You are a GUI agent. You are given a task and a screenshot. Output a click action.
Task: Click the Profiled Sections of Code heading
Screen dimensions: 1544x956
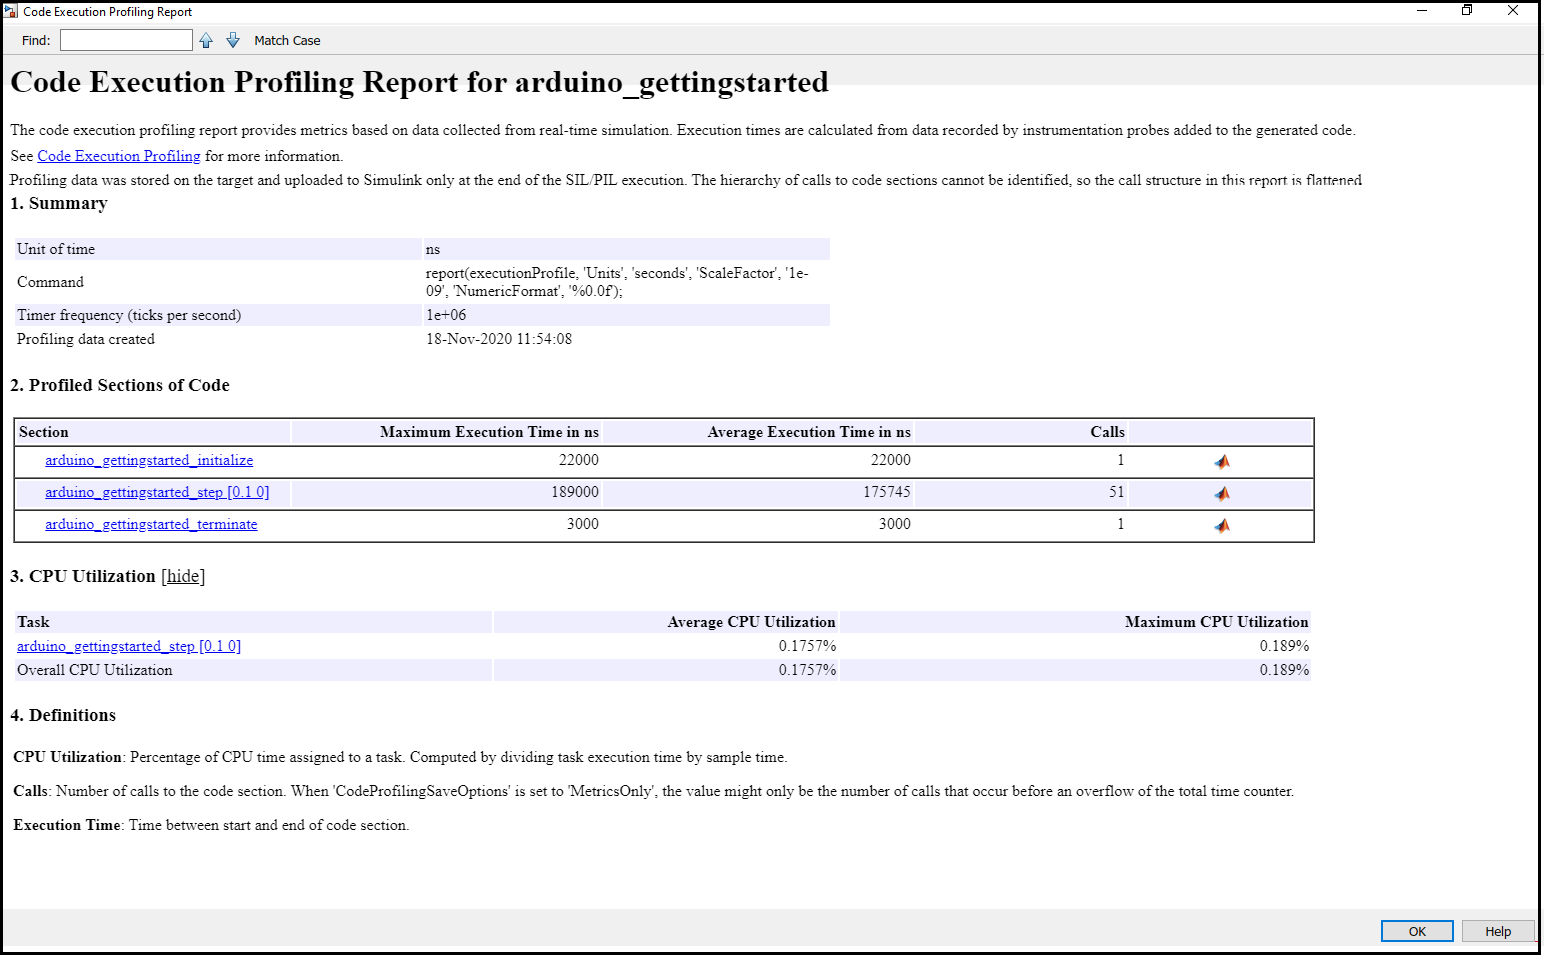120,385
